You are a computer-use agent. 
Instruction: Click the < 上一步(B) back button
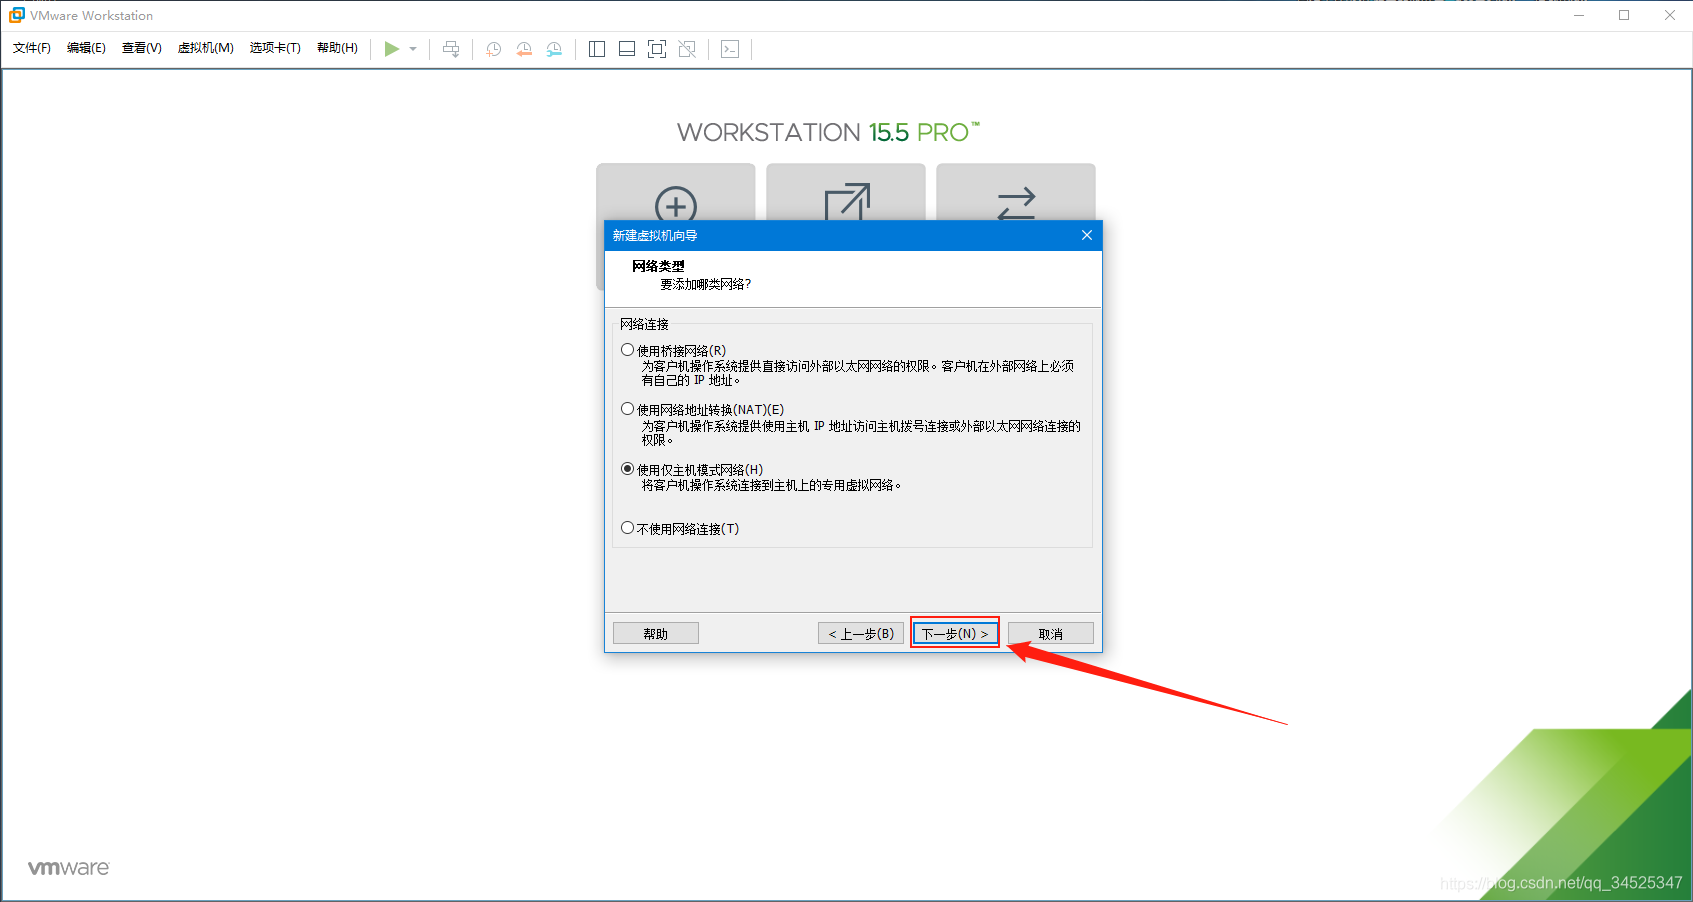tap(861, 634)
